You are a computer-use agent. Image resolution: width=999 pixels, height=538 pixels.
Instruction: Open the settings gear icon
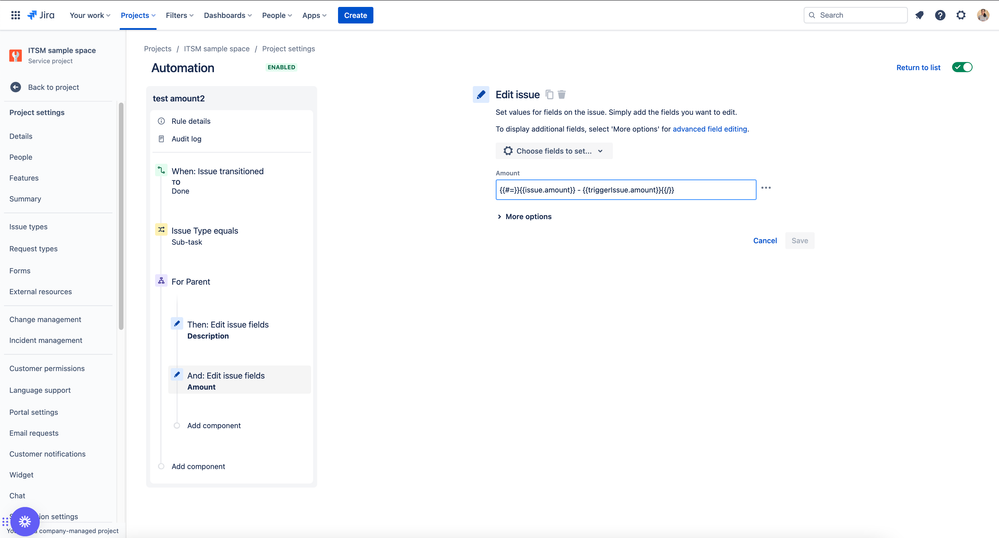pos(961,15)
